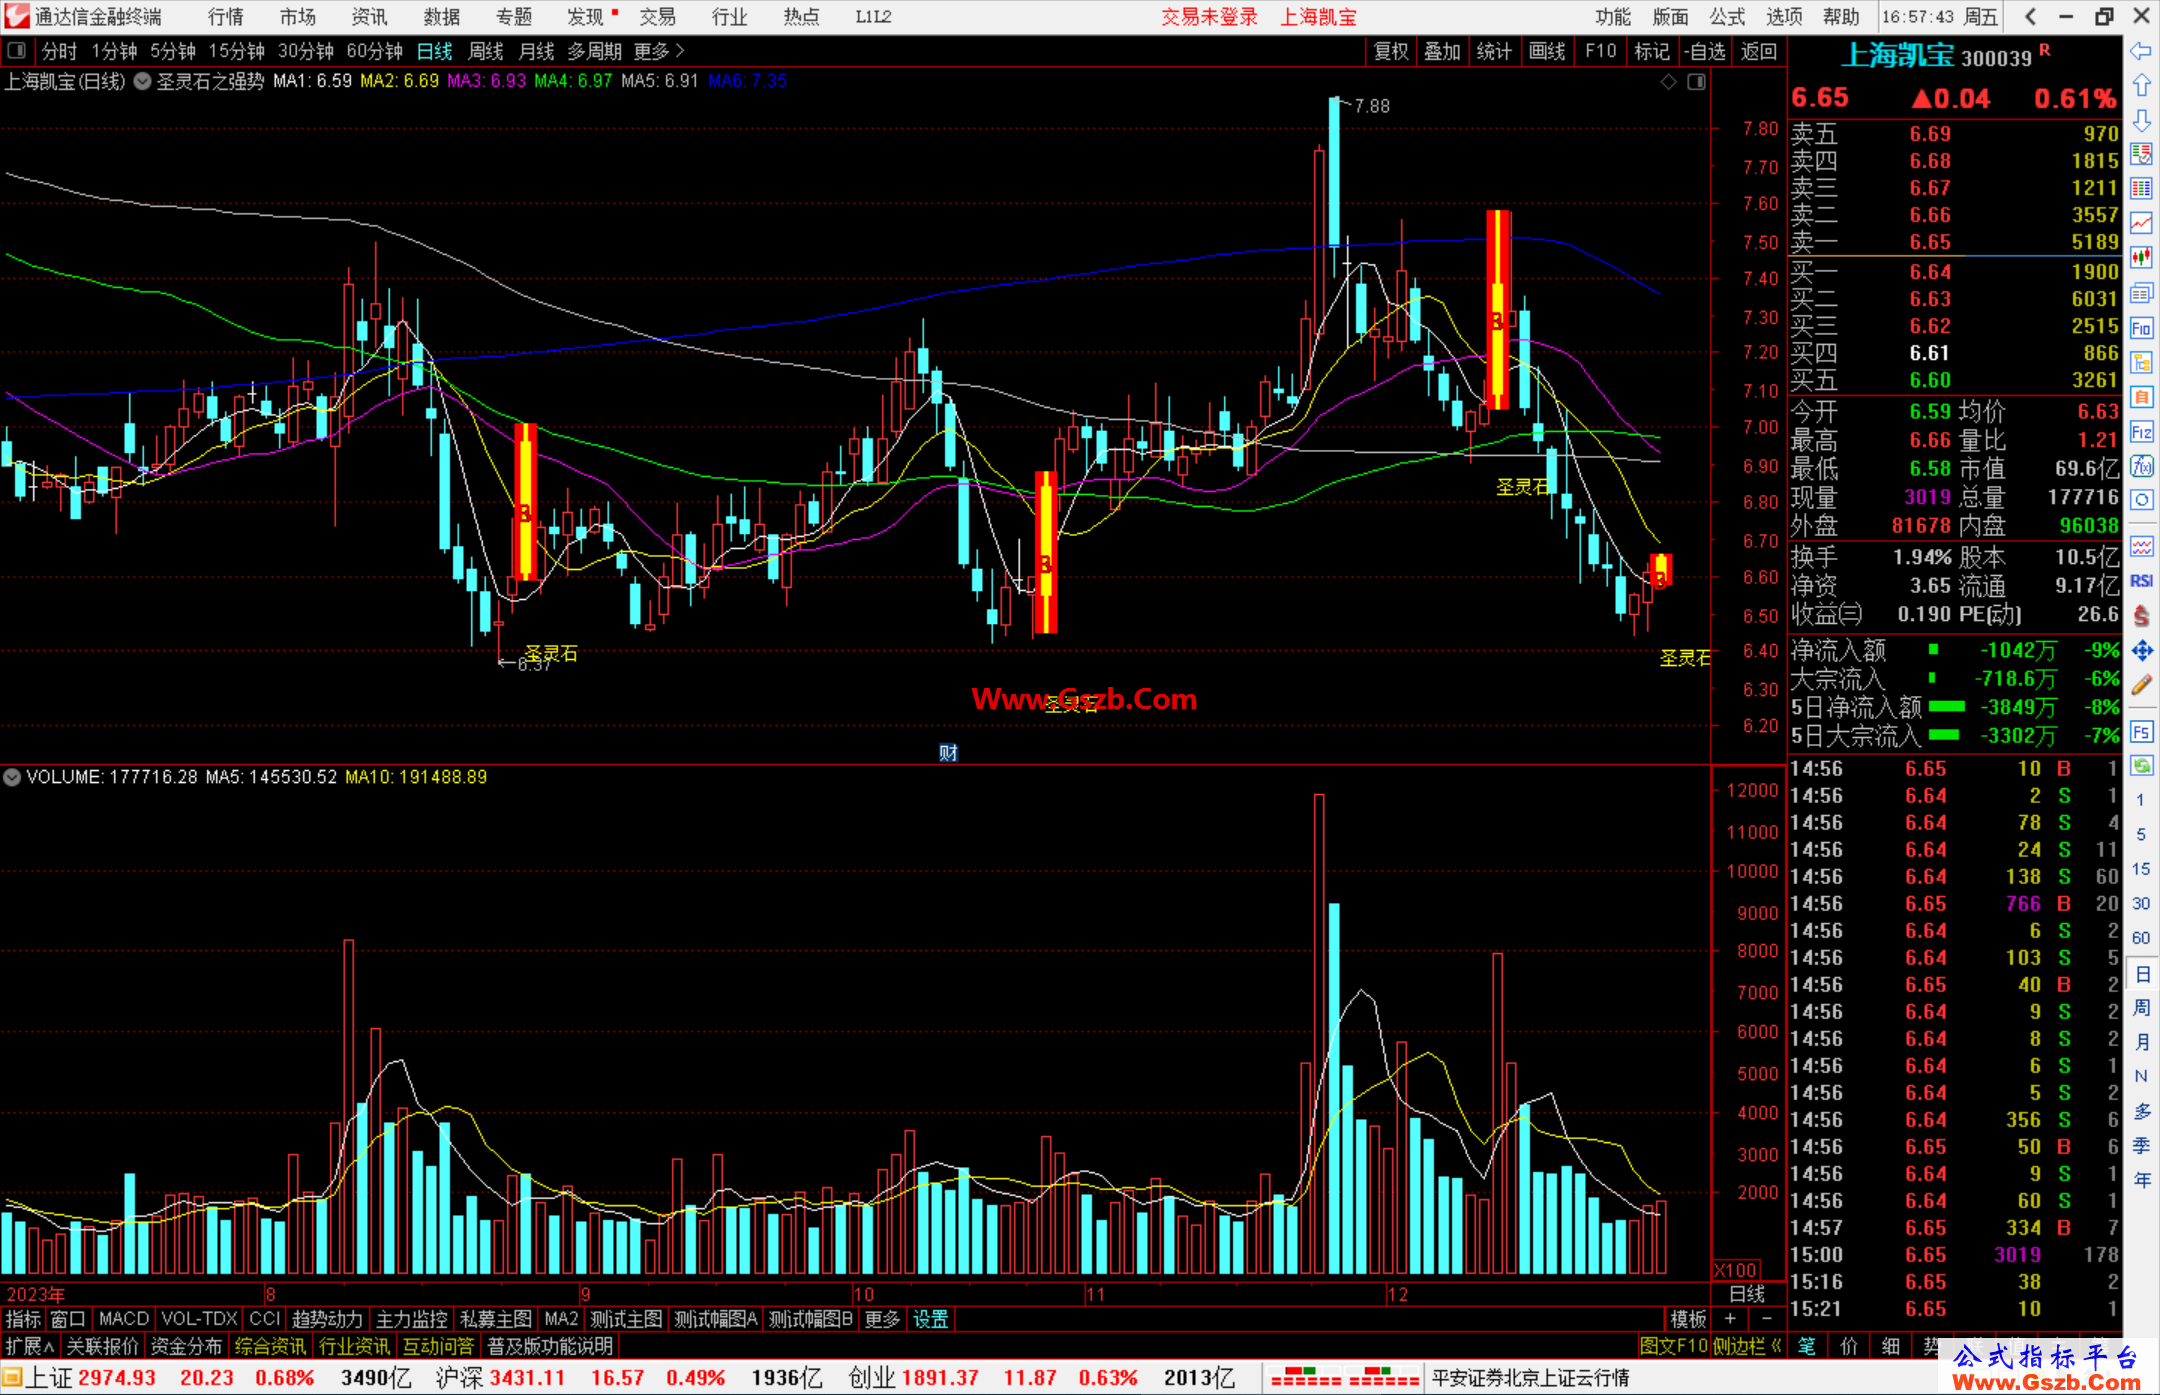Select 周 weekly period in sidebar
The width and height of the screenshot is (2160, 1395).
tap(2141, 1007)
